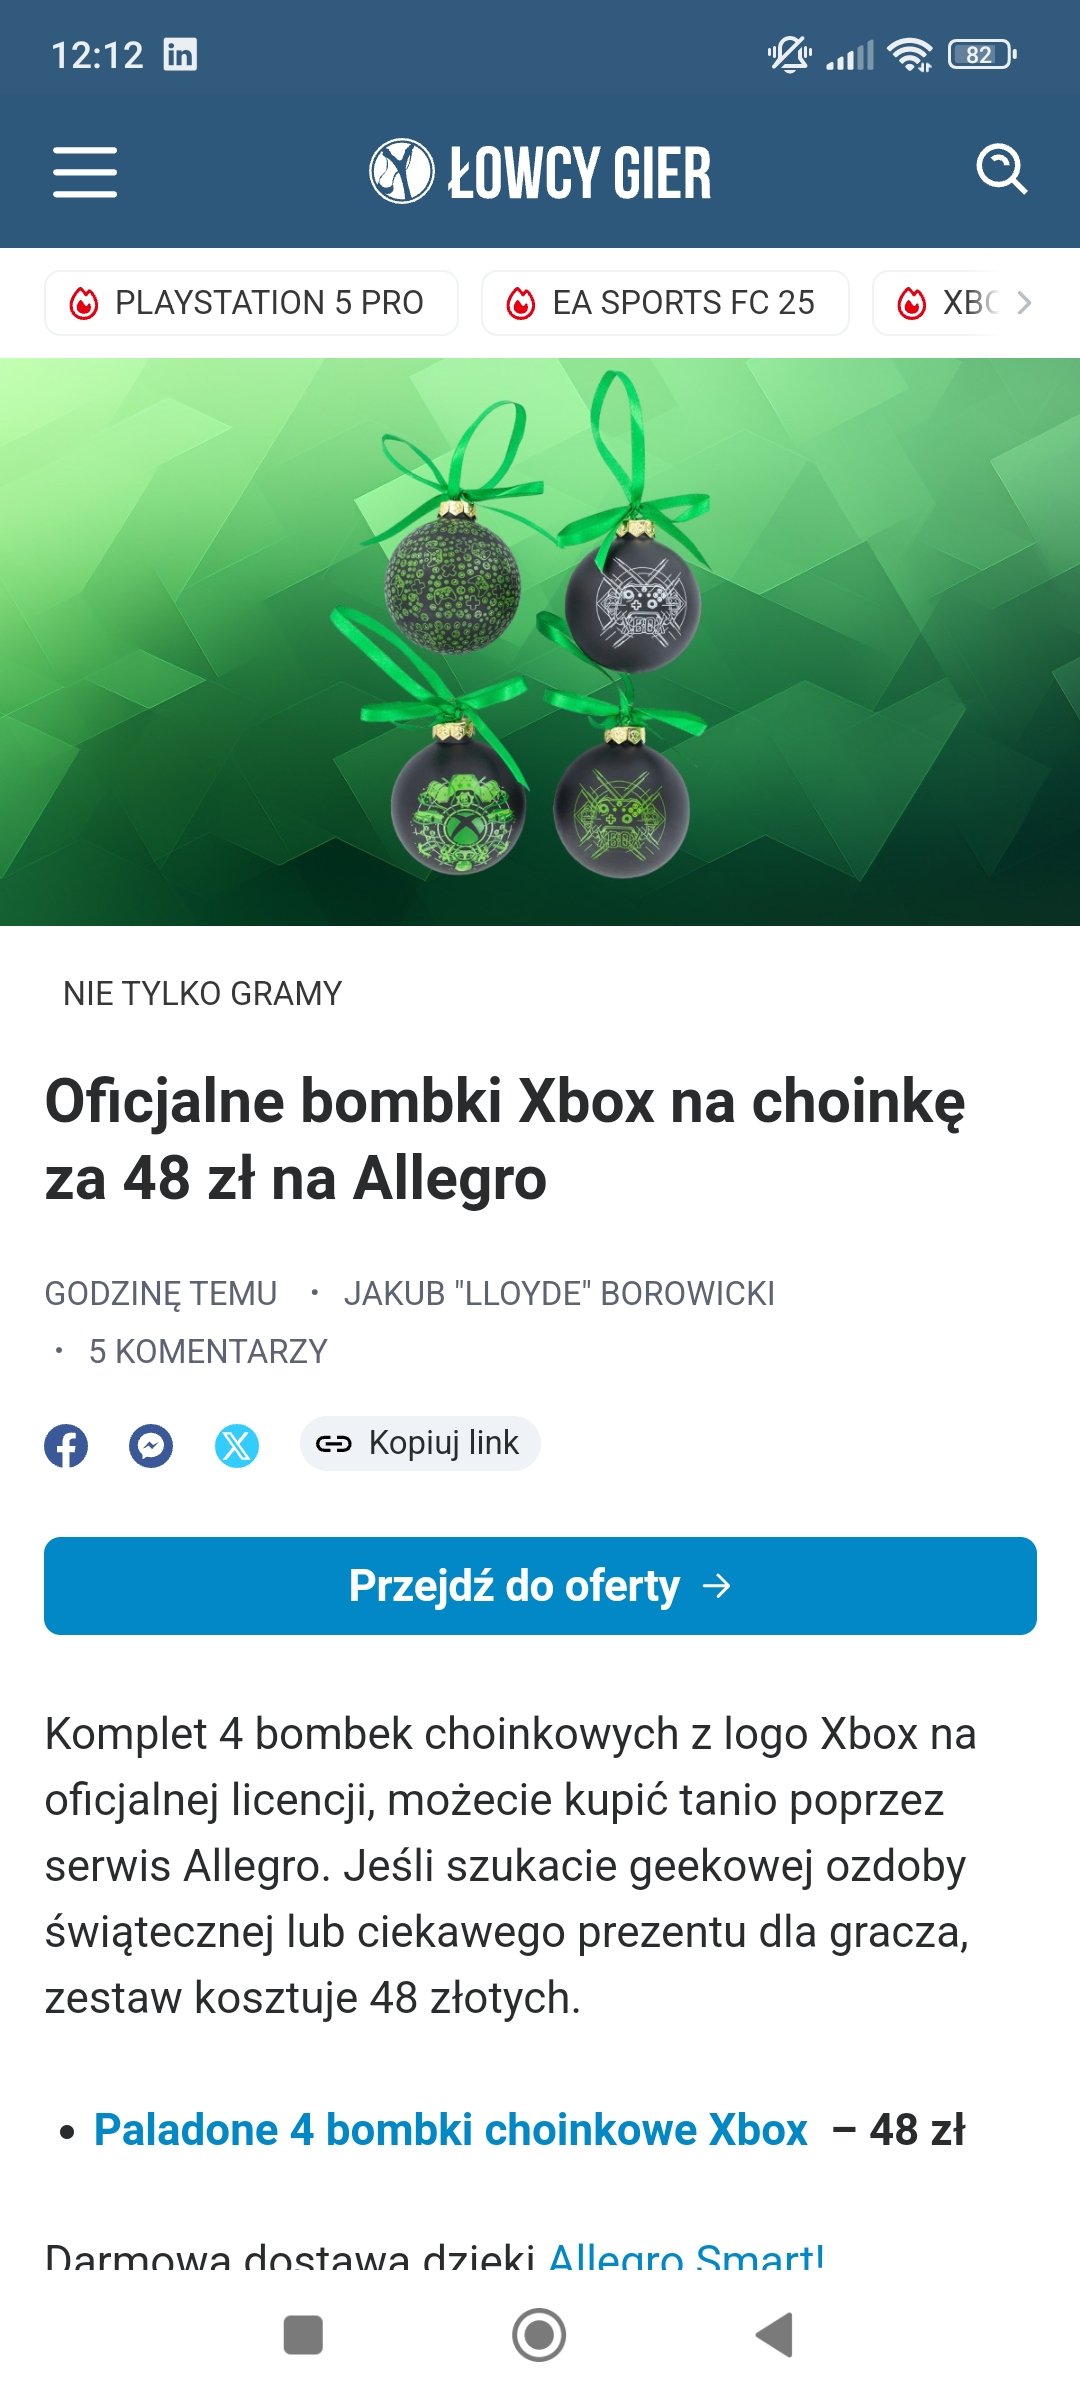Click the Kopiuj link button
Screen dimensions: 1080x2400
[x=420, y=1443]
